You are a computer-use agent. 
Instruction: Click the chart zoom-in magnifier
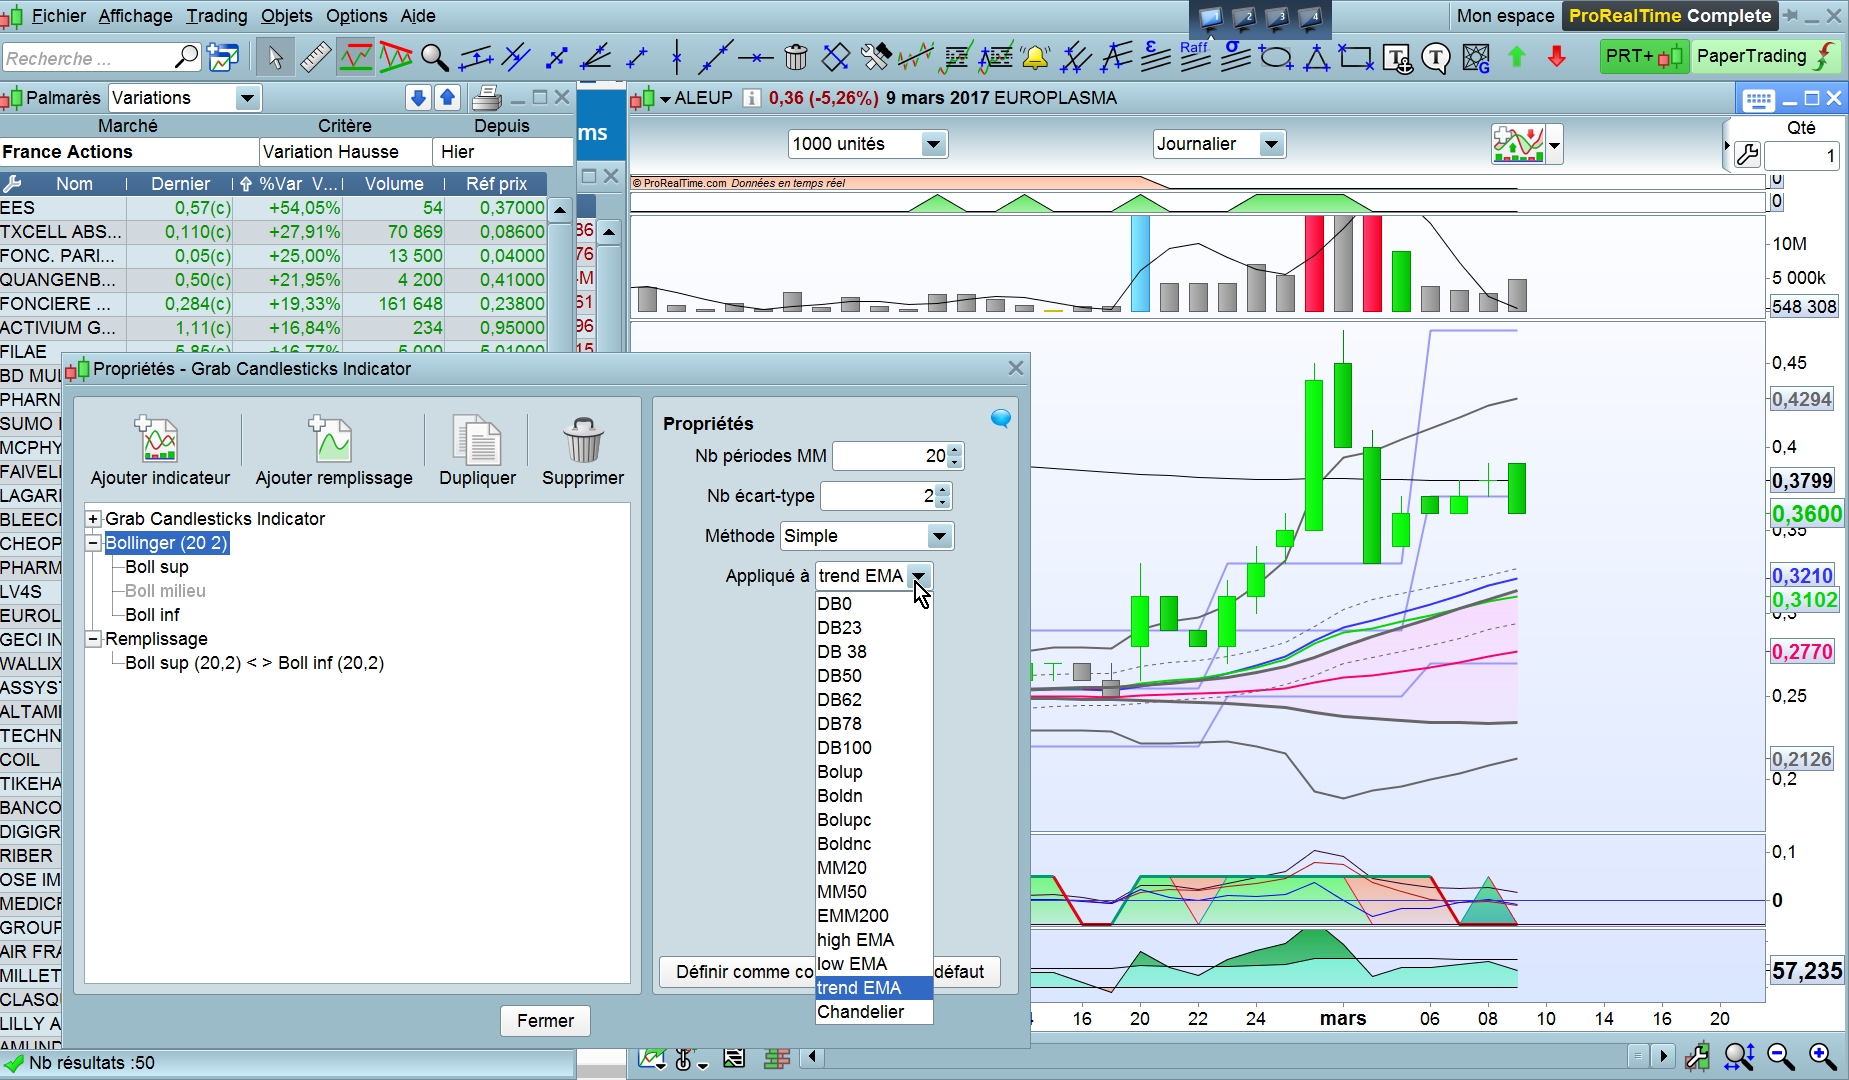(x=1822, y=1056)
